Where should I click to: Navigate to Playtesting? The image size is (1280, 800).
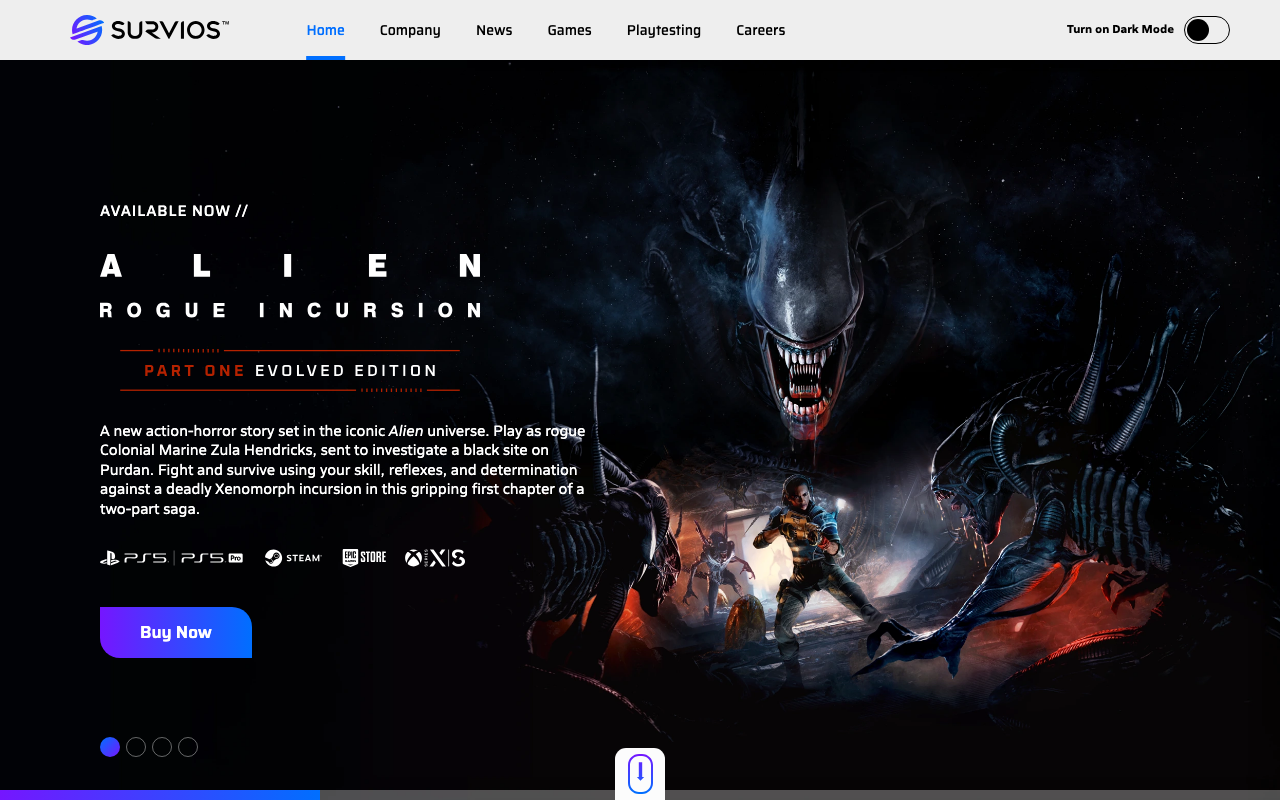[663, 30]
